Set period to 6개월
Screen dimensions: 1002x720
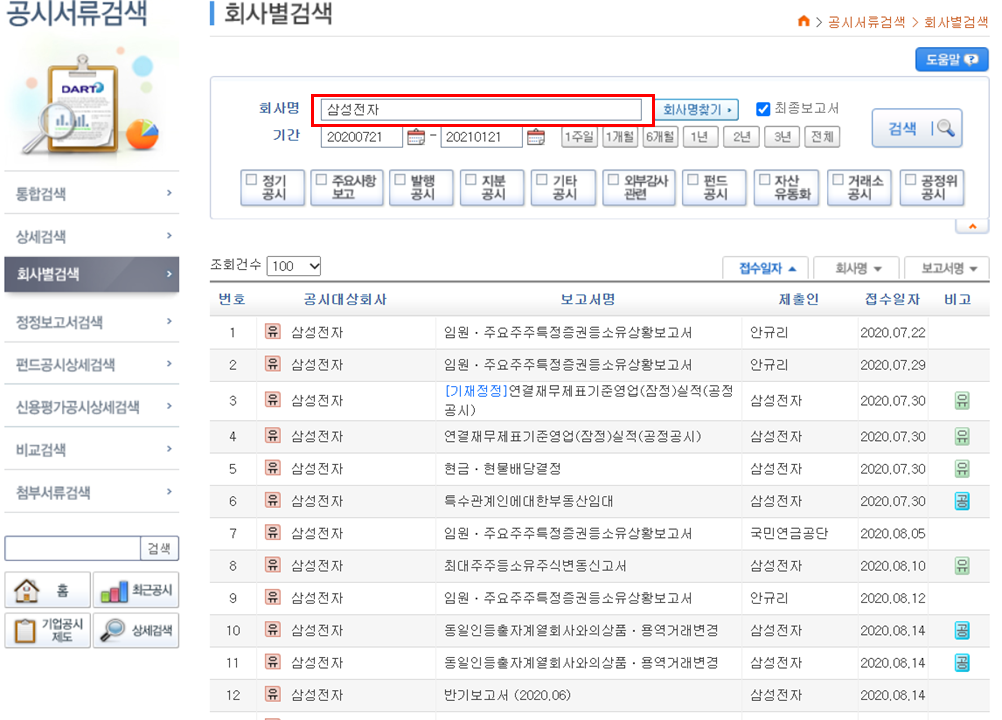660,137
